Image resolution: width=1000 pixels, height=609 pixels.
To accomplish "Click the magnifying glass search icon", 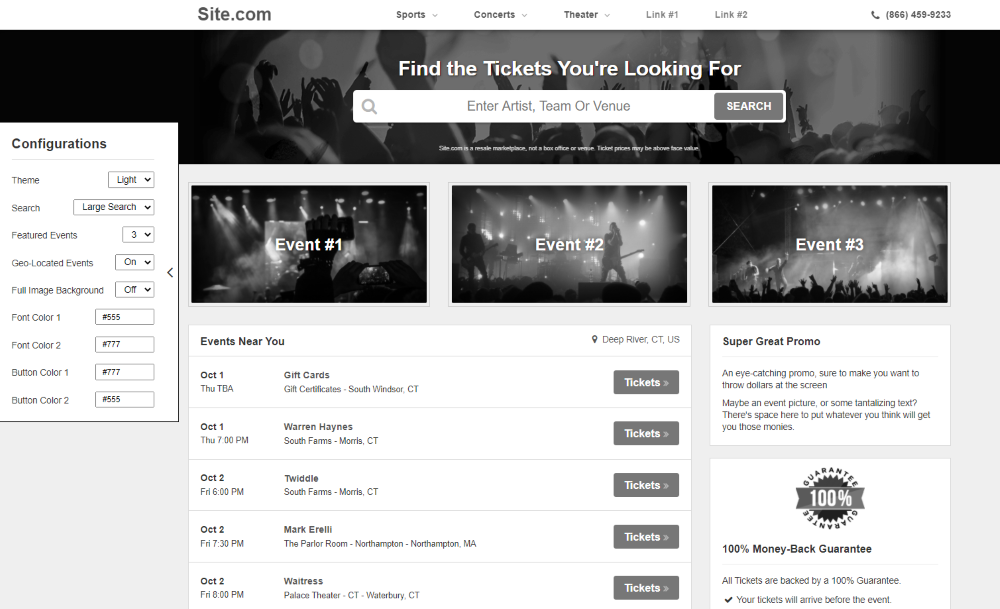I will (369, 106).
